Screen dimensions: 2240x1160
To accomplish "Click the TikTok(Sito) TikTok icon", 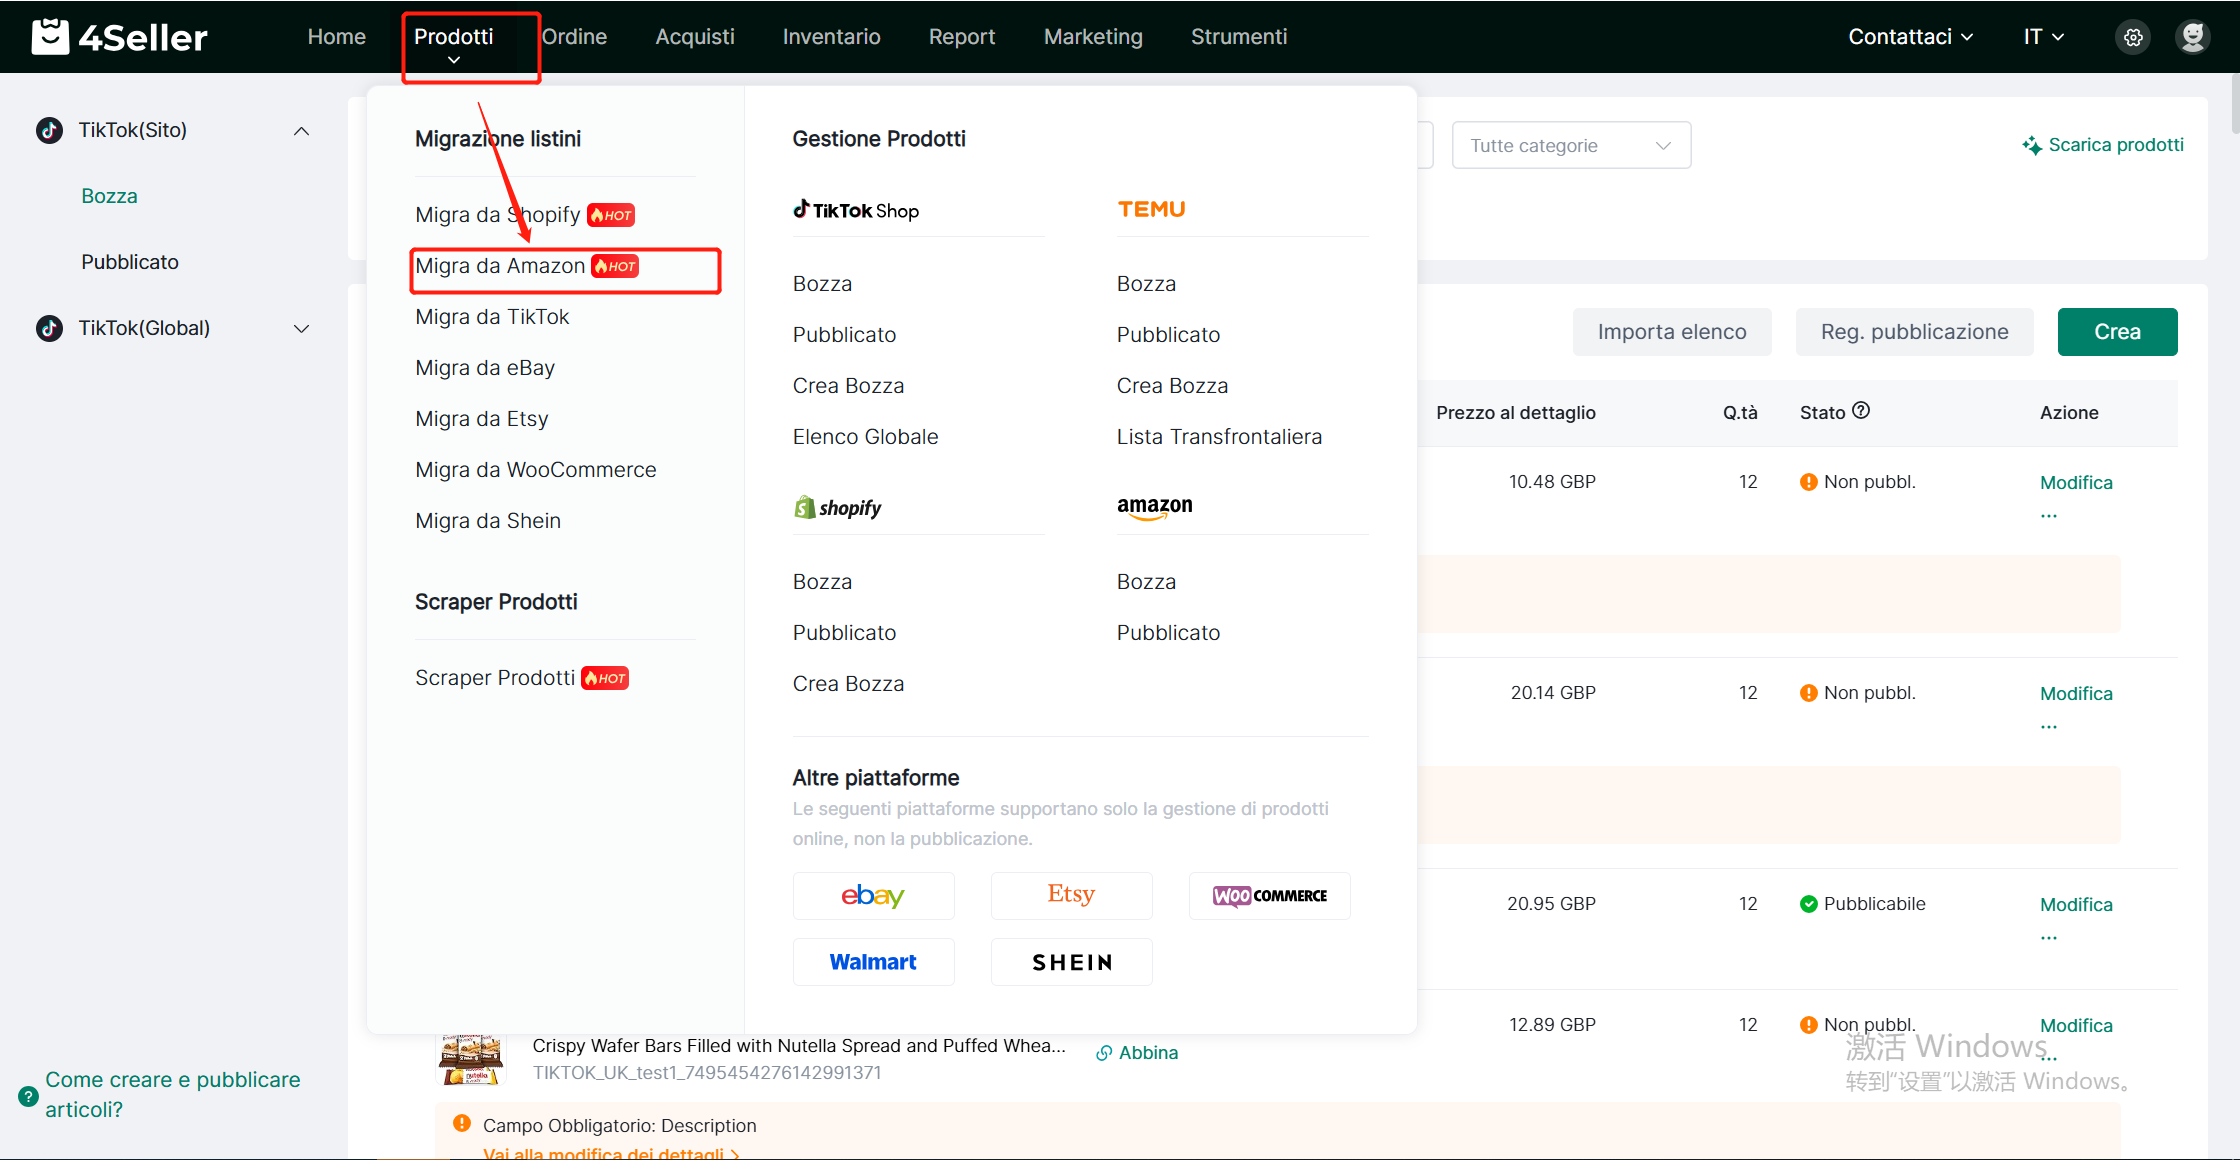I will [x=49, y=130].
